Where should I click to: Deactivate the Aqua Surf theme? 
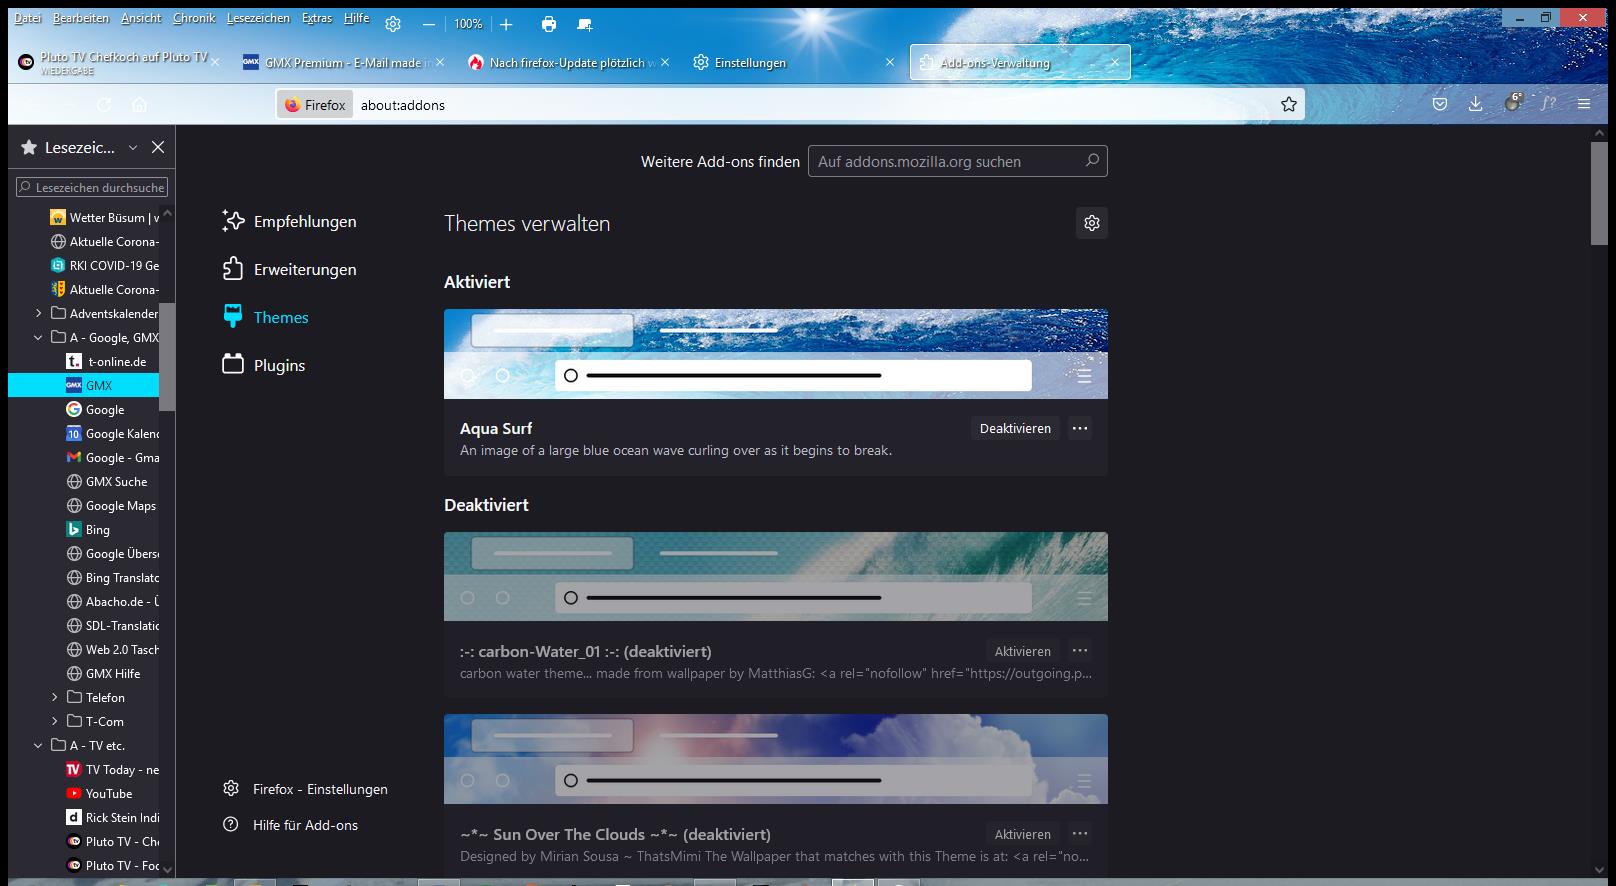pyautogui.click(x=1015, y=428)
